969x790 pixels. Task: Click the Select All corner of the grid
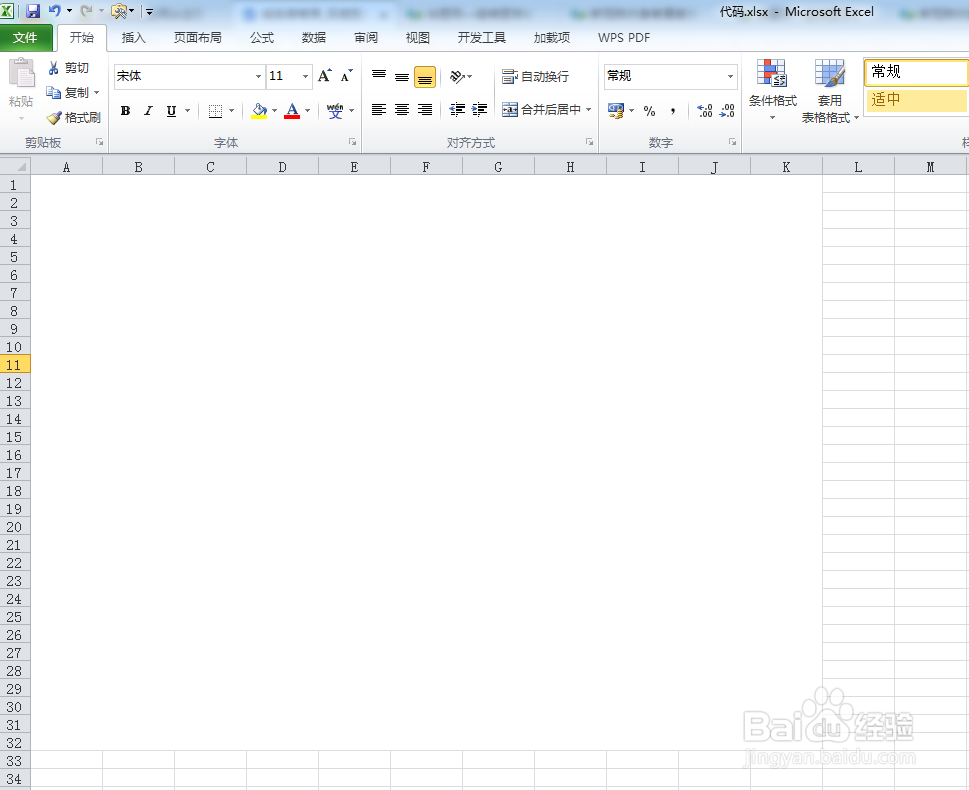click(15, 166)
